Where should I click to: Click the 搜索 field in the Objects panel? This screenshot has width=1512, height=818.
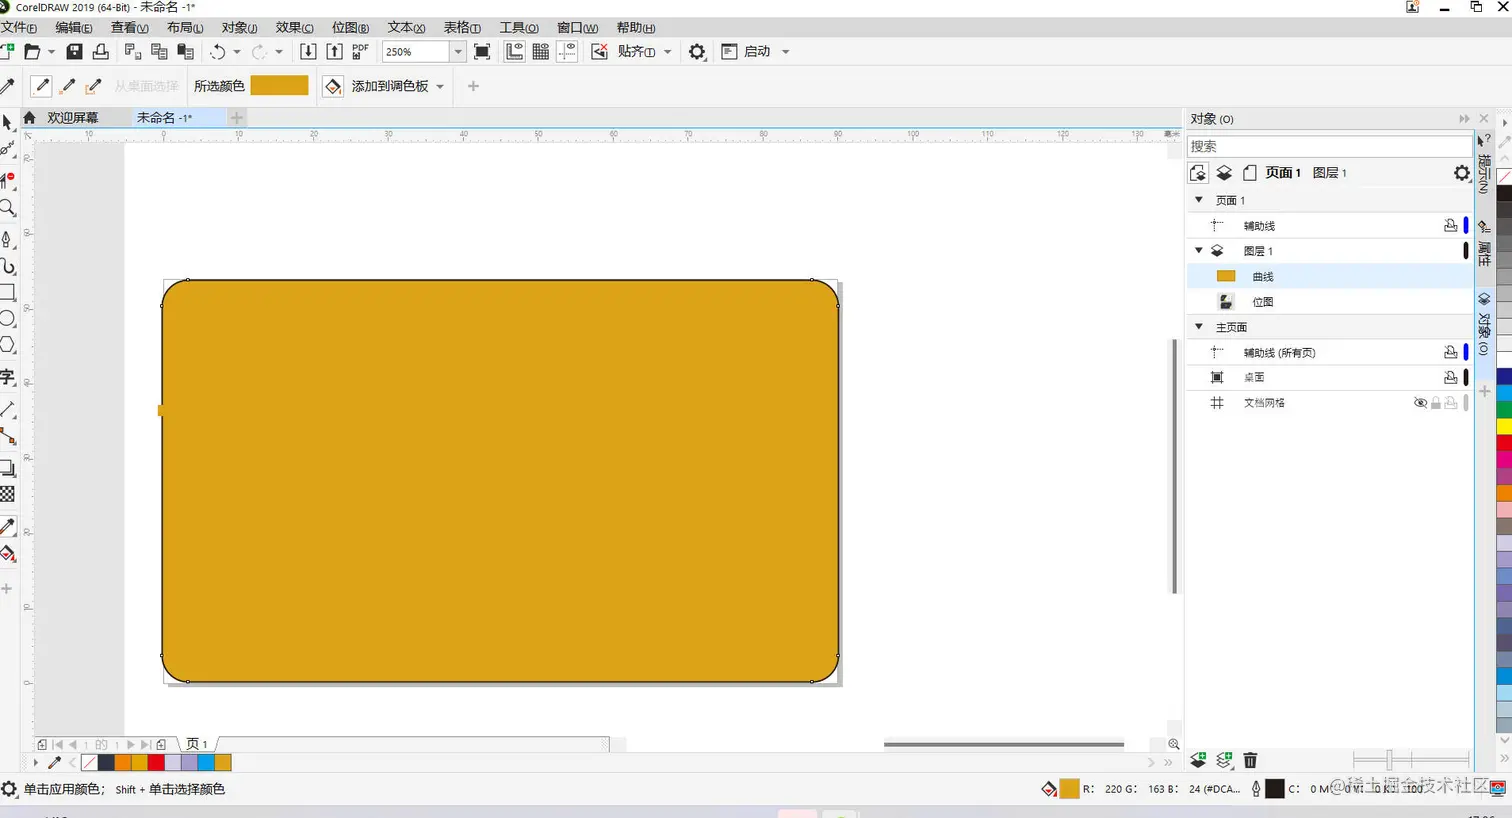point(1328,146)
